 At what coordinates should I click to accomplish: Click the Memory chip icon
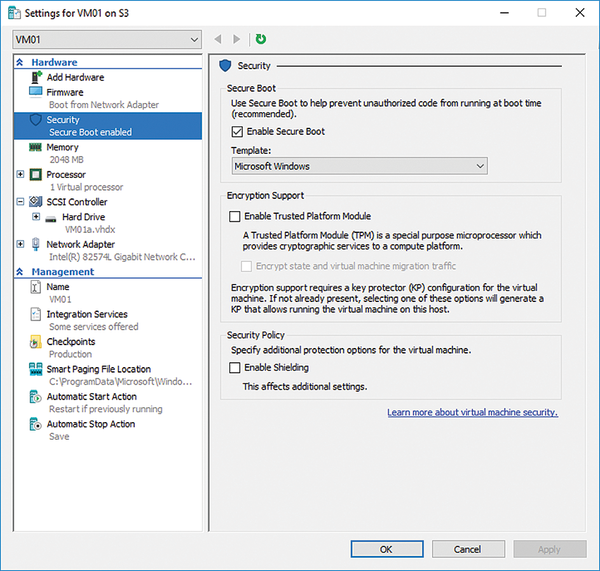pyautogui.click(x=36, y=147)
